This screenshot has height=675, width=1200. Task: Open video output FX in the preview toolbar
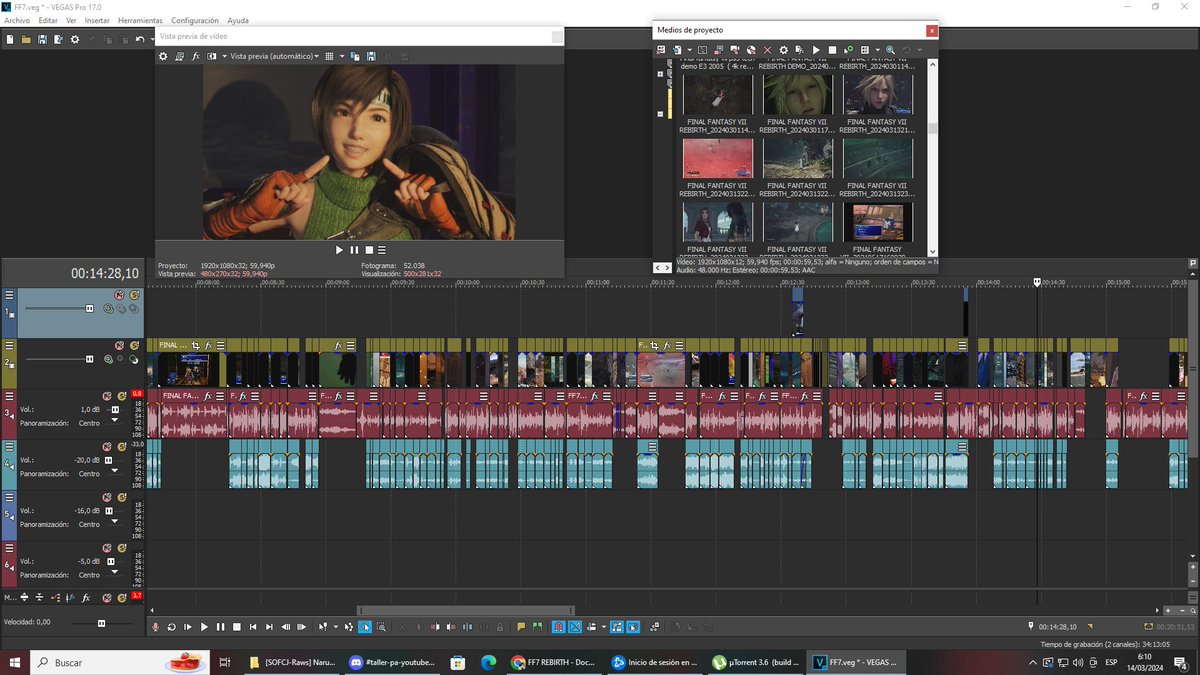(x=196, y=56)
